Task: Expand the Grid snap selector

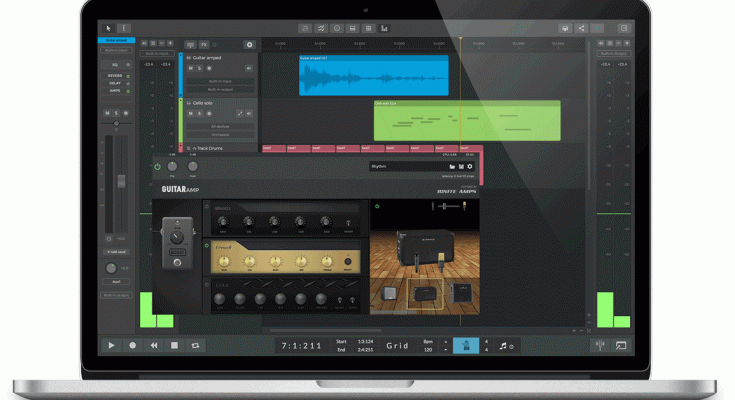Action: coord(397,345)
